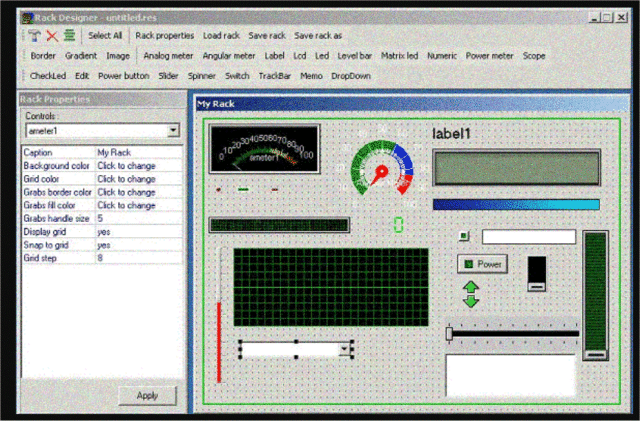
Task: Click the horizontal trackbar slider handle
Action: tap(449, 333)
